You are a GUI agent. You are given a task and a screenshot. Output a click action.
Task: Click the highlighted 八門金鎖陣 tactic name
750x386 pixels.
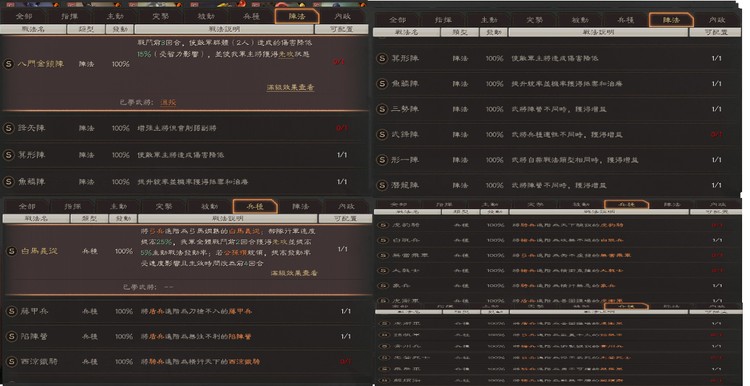(x=41, y=64)
